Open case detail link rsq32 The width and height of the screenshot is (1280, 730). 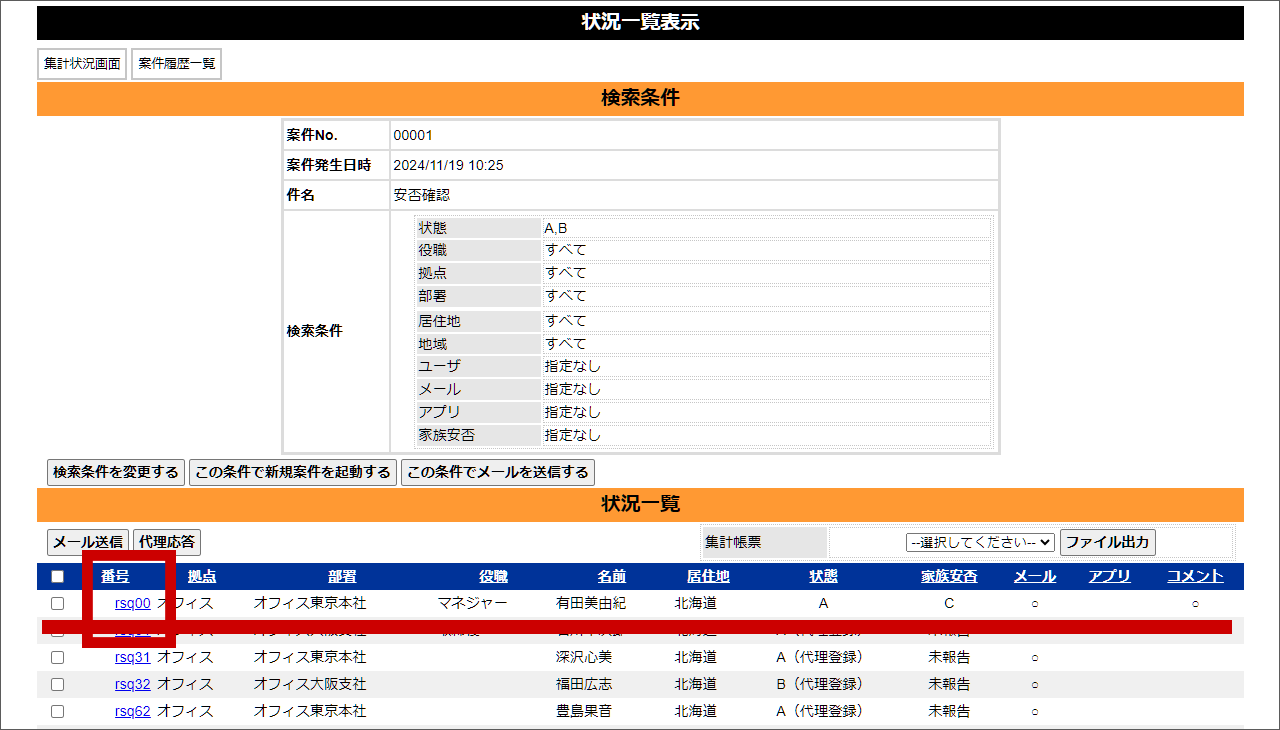point(131,684)
